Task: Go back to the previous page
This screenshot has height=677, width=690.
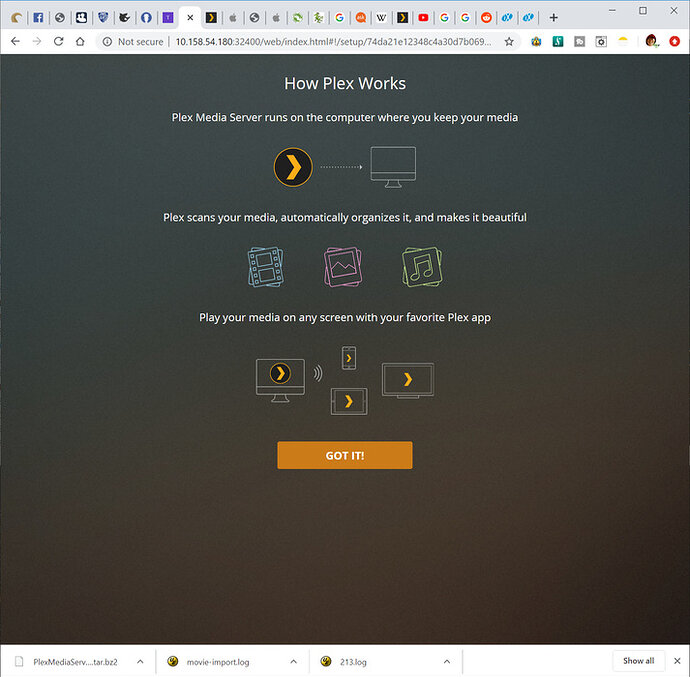Action: tap(15, 41)
